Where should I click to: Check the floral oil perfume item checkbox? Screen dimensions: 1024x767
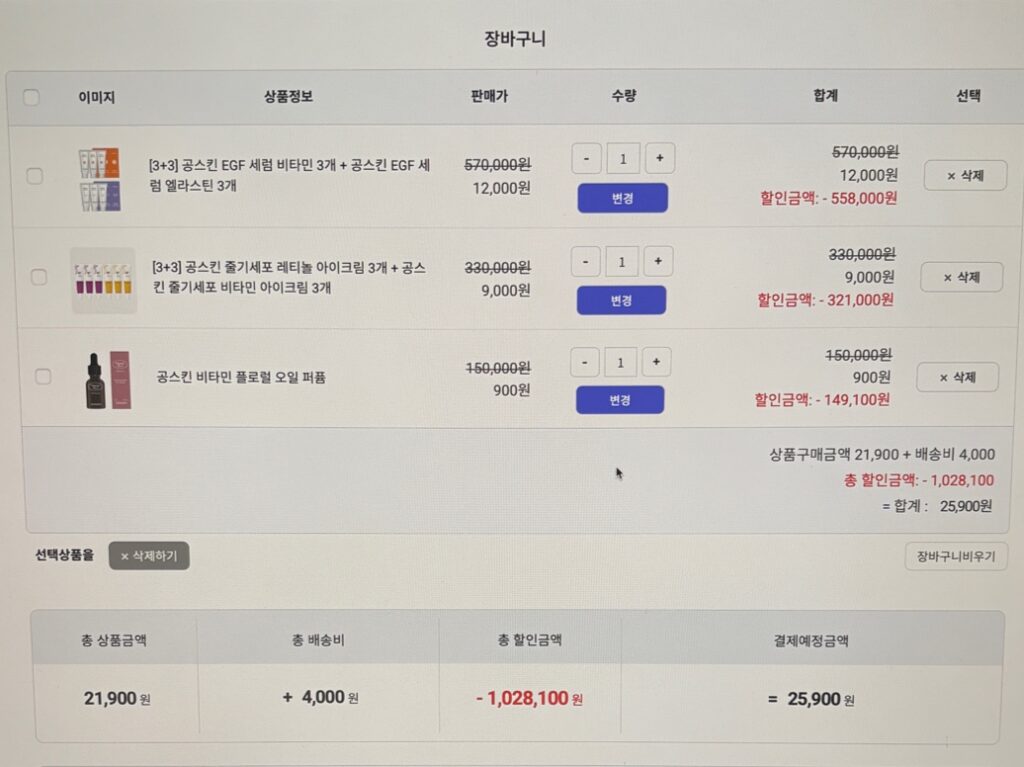point(43,376)
